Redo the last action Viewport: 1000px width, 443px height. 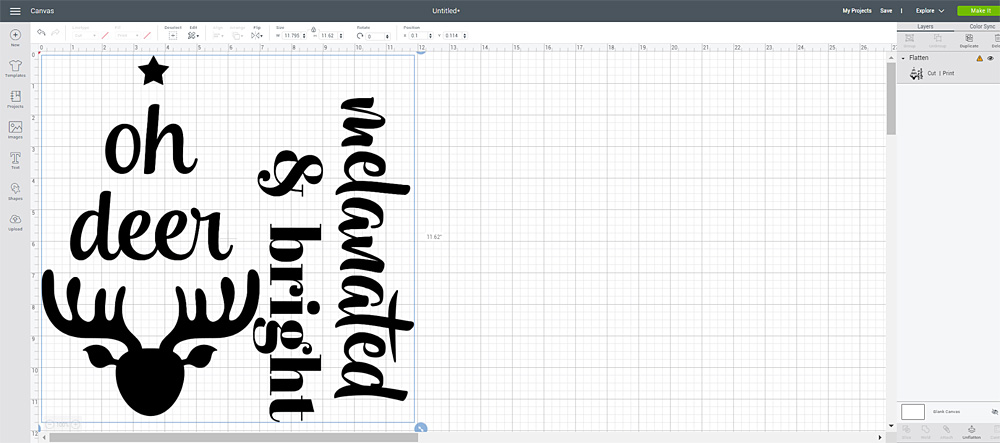coord(55,33)
